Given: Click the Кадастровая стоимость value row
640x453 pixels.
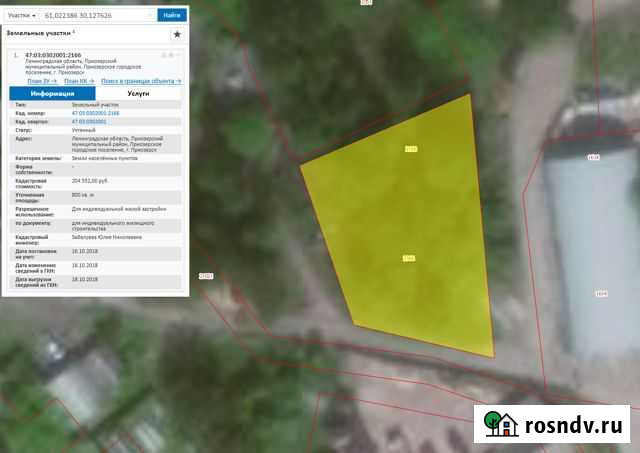Looking at the screenshot, I should pyautogui.click(x=90, y=180).
